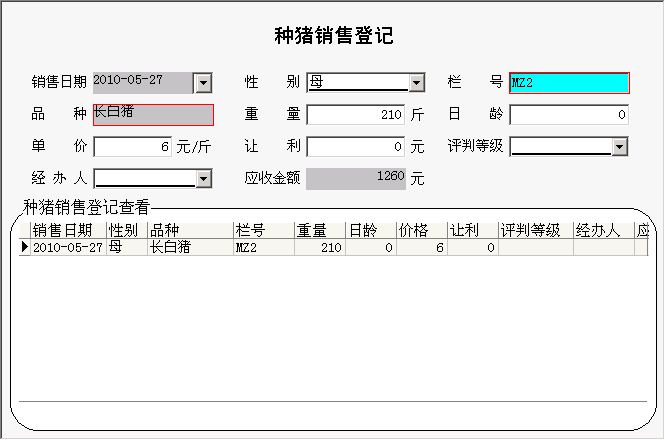The height and width of the screenshot is (440, 665).
Task: Click the 性别 column header in grid
Action: click(x=127, y=231)
